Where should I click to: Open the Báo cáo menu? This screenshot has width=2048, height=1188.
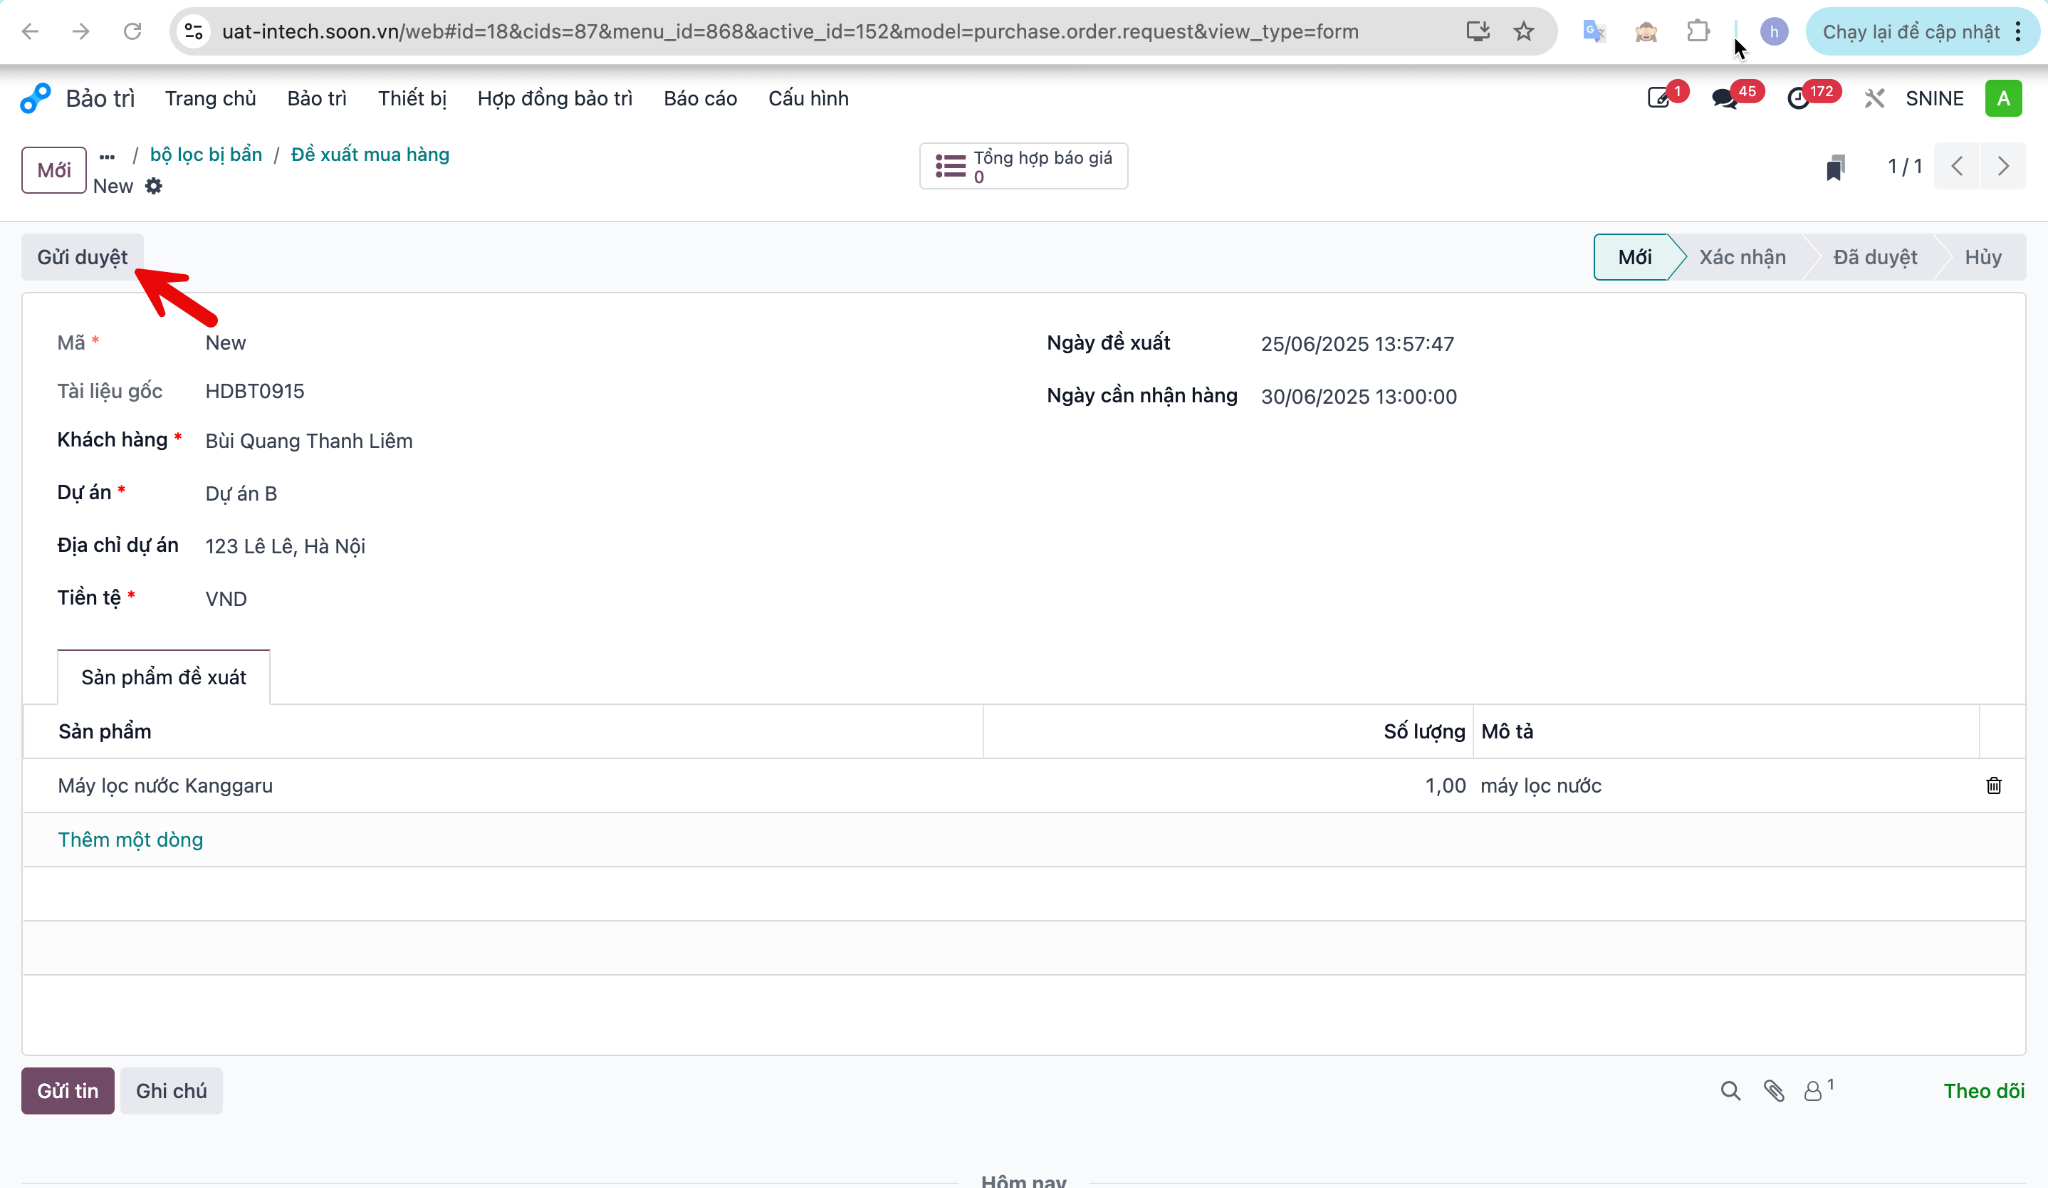(x=700, y=98)
